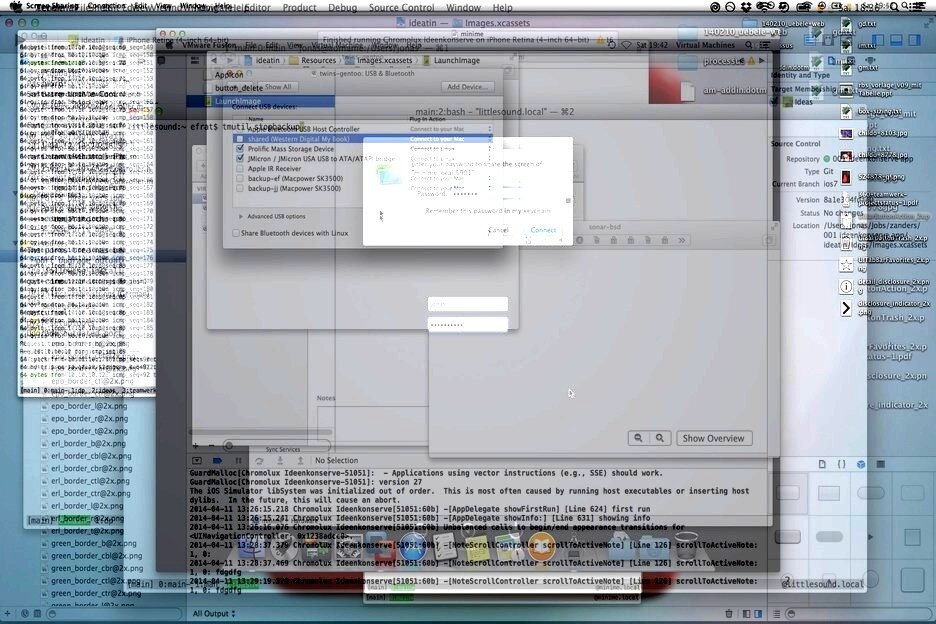Expand Advanced USB options
The image size is (936, 624).
point(241,216)
